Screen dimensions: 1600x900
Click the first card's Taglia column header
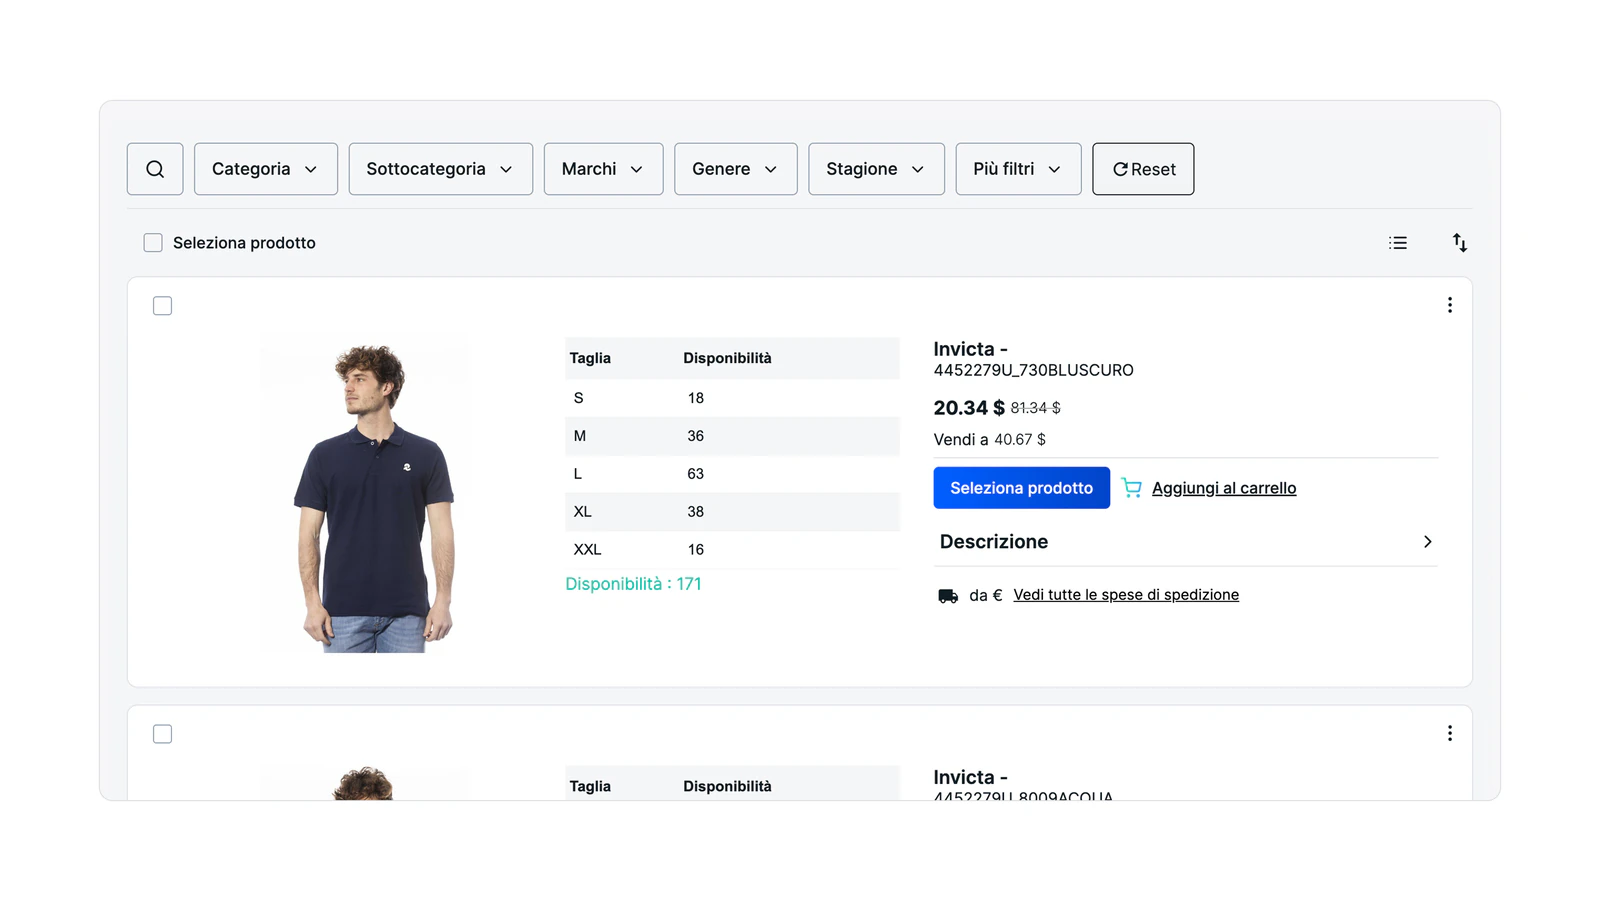(590, 358)
